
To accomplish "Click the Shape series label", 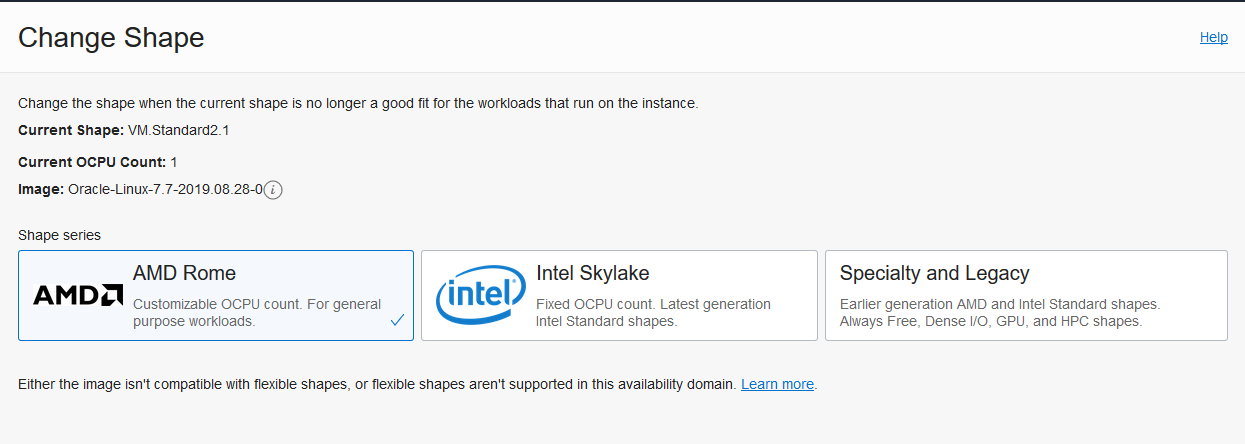I will 59,235.
